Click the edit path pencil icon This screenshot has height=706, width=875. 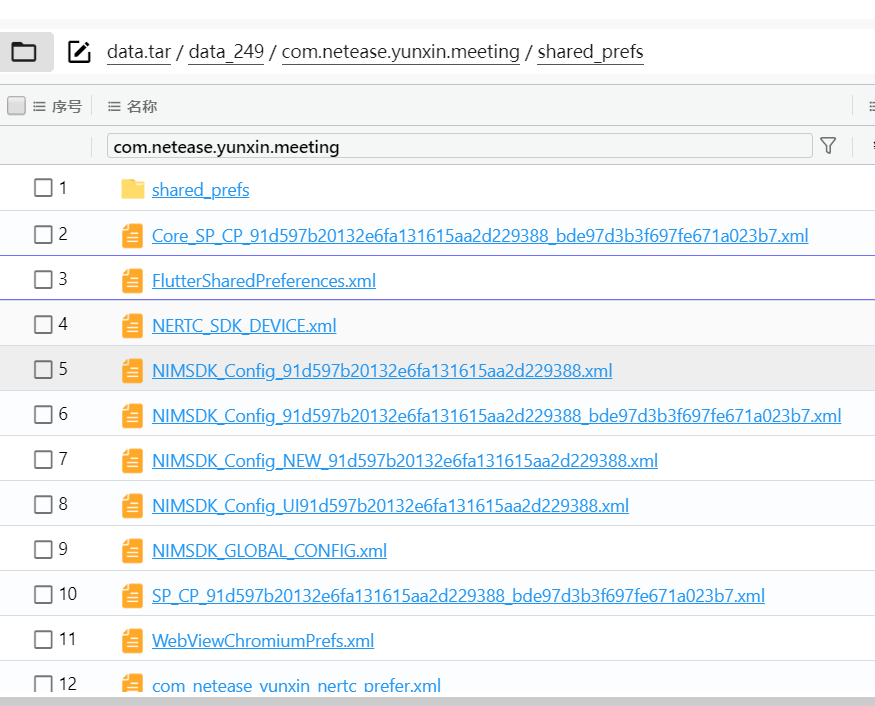(x=79, y=52)
